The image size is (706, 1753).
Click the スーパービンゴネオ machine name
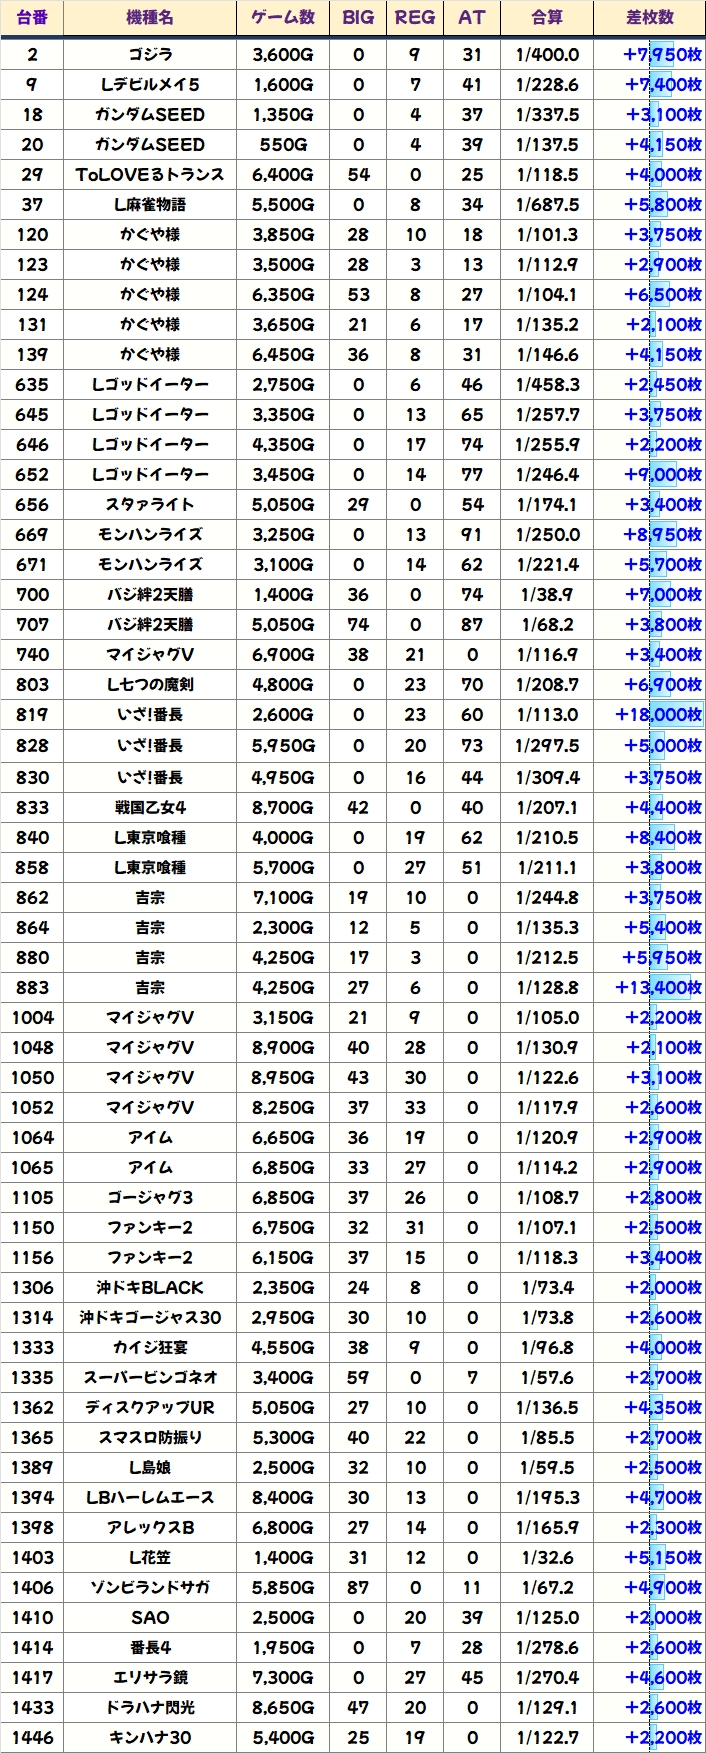tap(150, 1378)
